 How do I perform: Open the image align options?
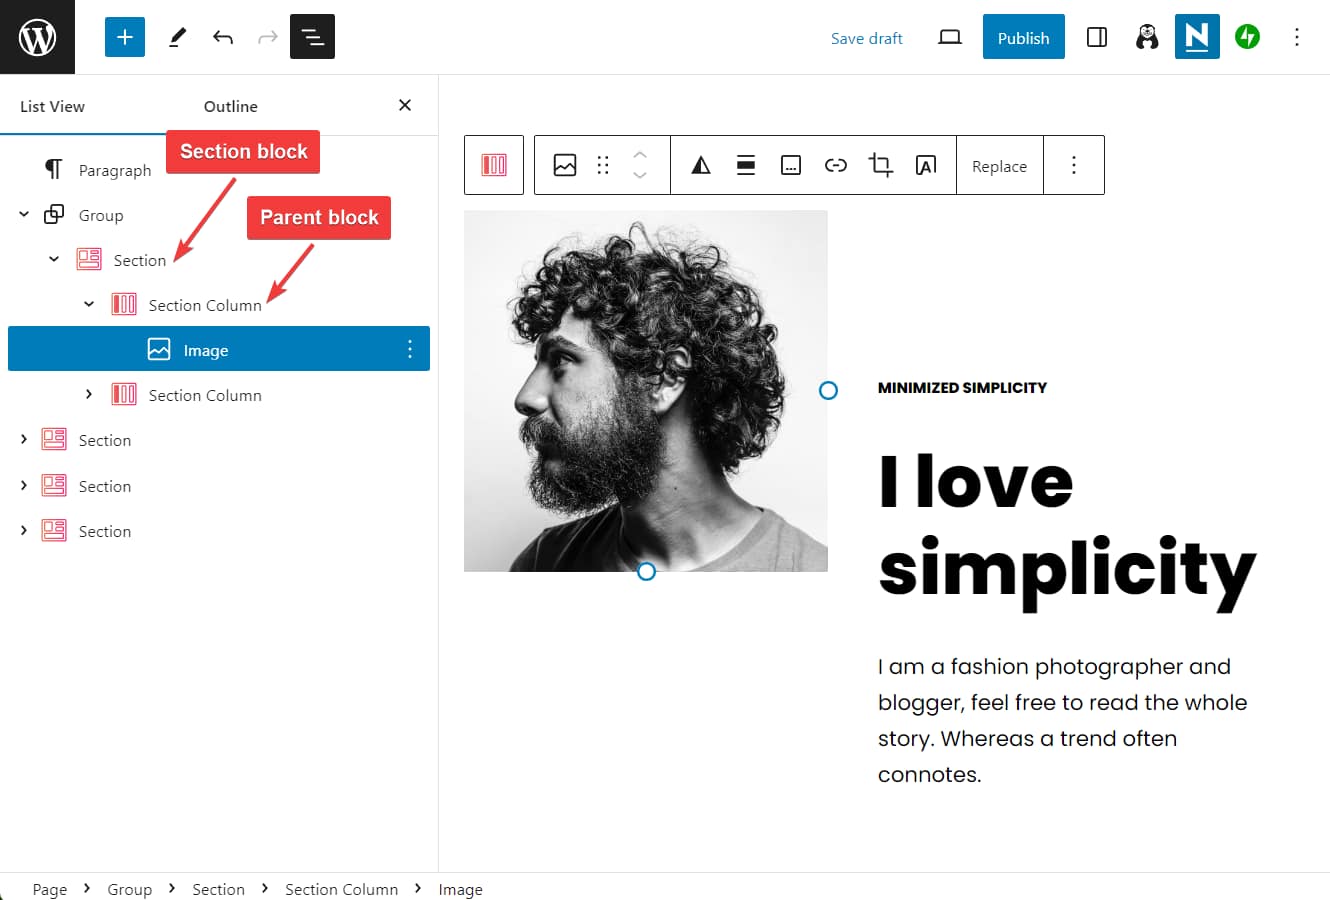tap(746, 165)
